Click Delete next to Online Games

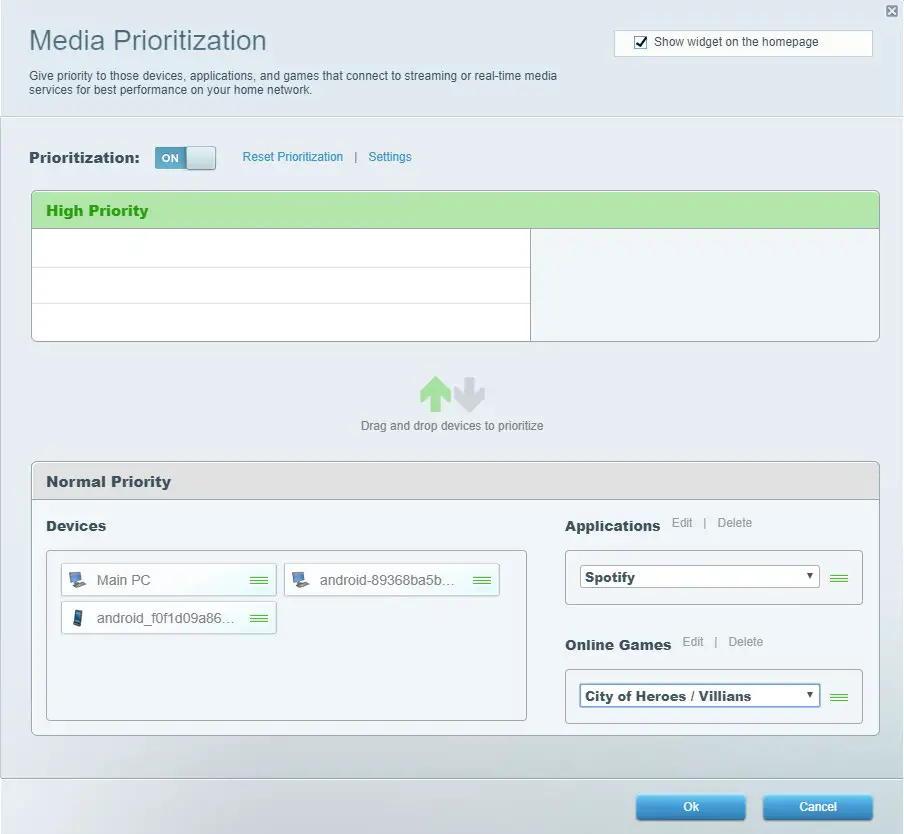click(x=746, y=642)
